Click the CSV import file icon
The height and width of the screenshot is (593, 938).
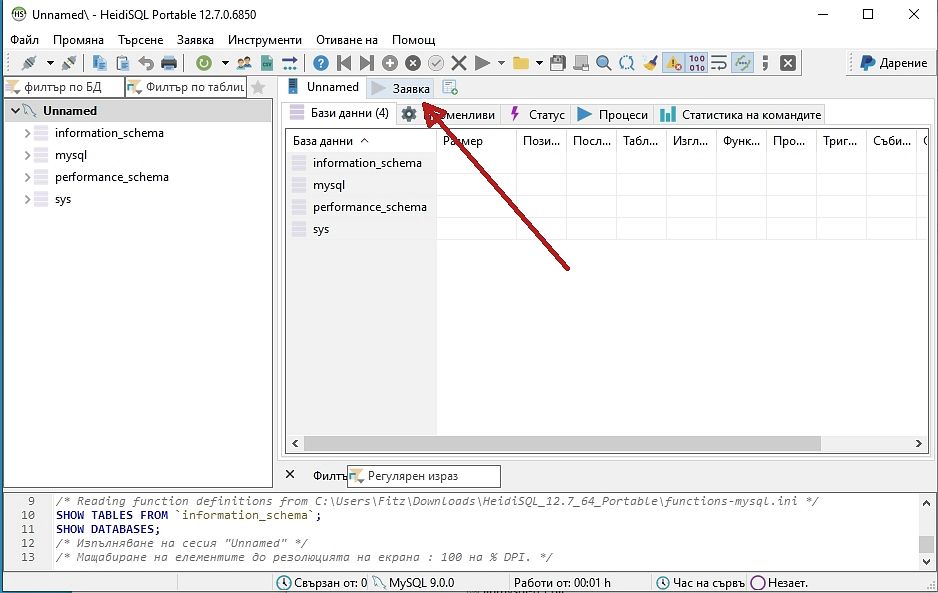tap(267, 63)
